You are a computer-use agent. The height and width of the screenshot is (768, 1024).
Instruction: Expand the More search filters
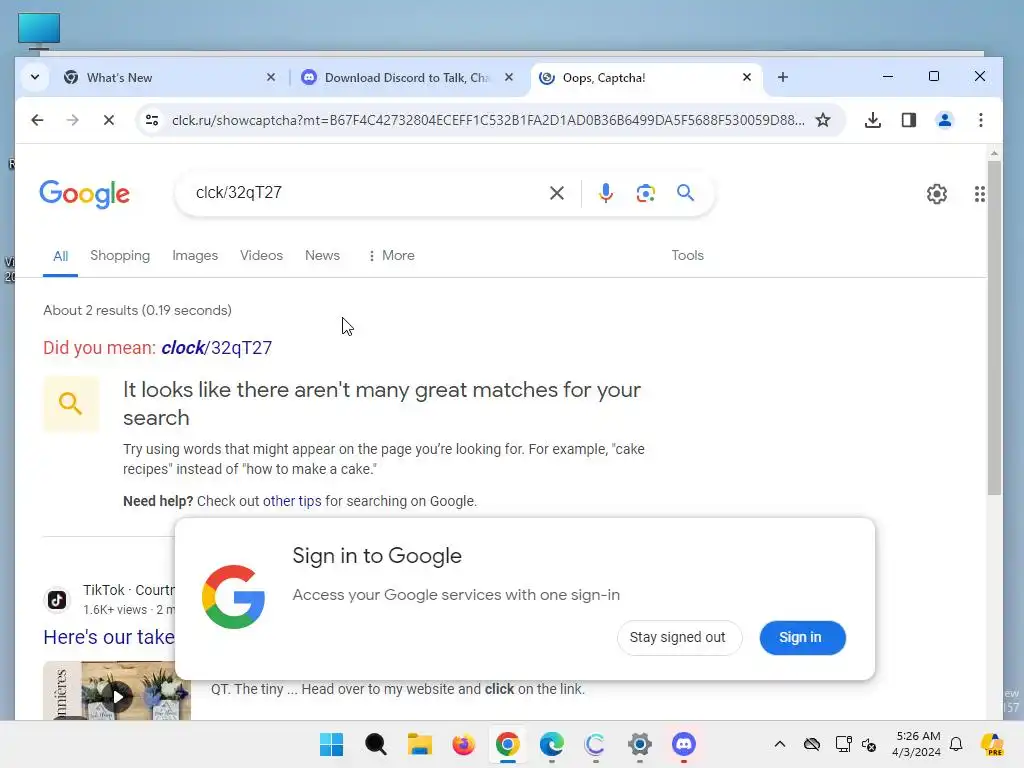(391, 255)
